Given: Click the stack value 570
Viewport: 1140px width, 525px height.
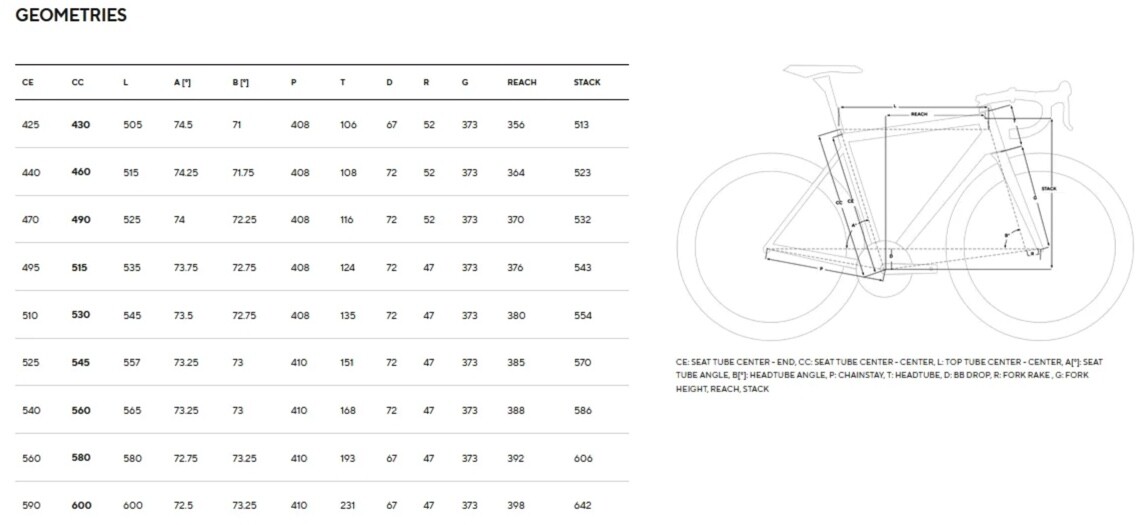Looking at the screenshot, I should [582, 362].
